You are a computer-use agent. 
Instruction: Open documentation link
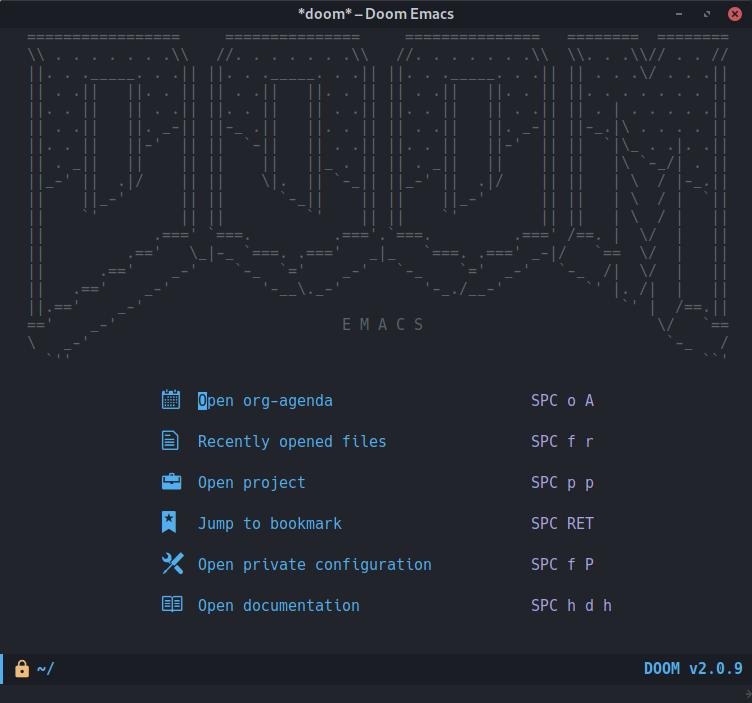click(279, 605)
